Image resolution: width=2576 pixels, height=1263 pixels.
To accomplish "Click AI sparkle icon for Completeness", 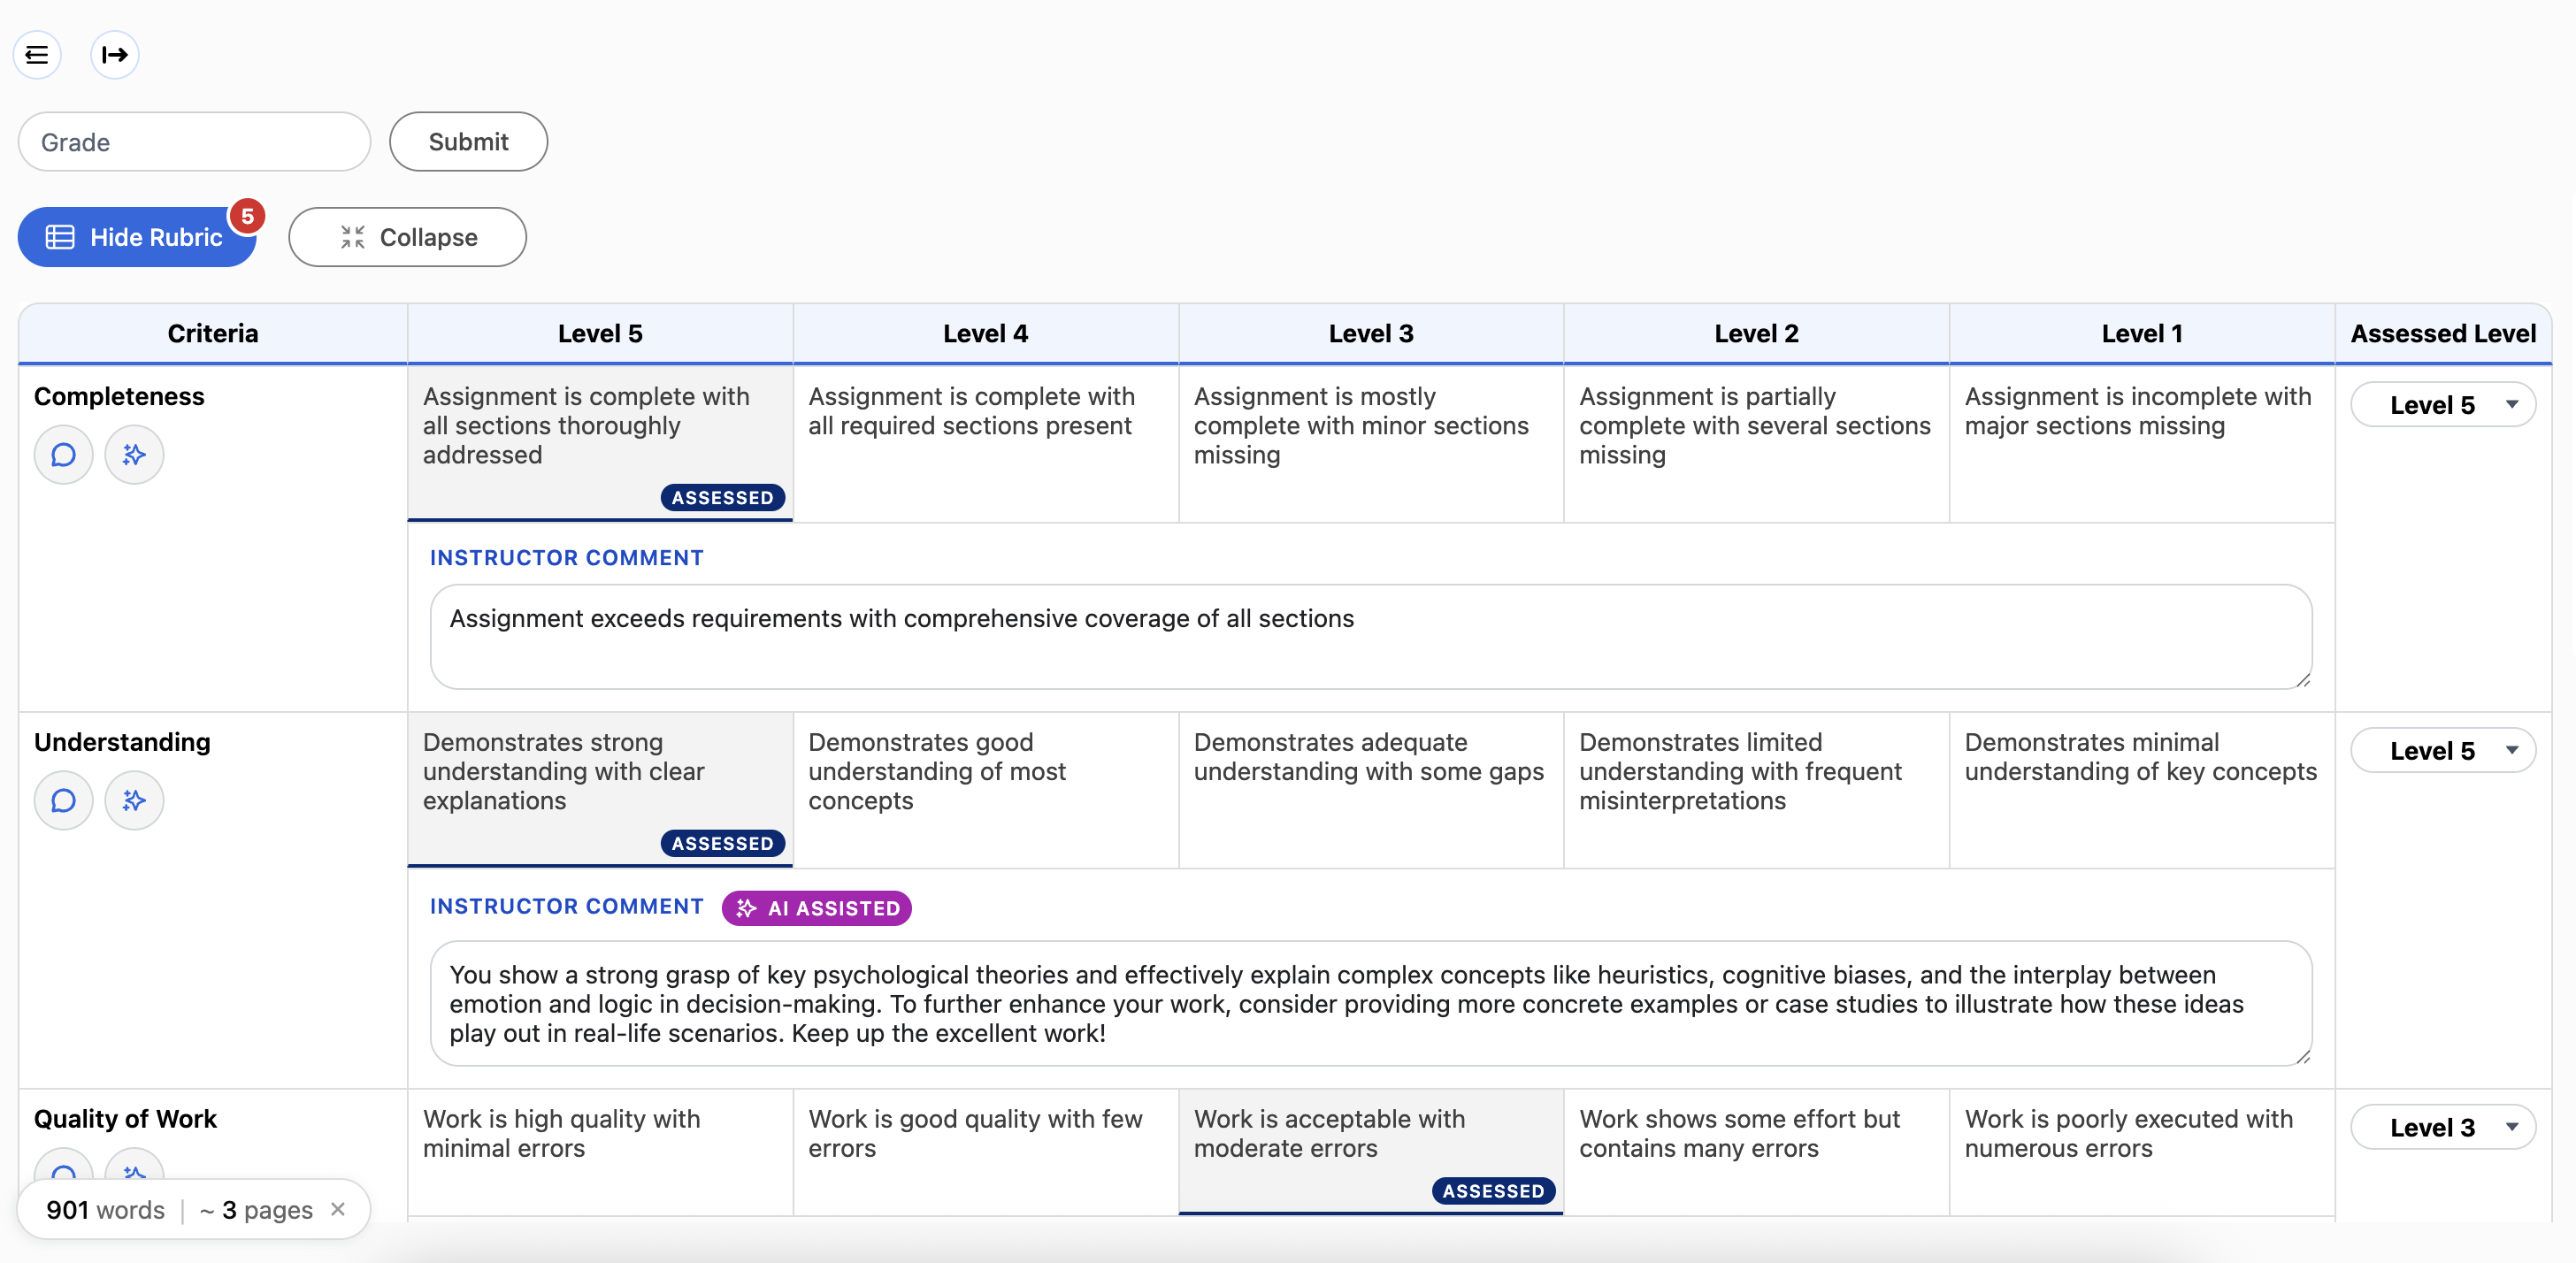I will click(134, 455).
